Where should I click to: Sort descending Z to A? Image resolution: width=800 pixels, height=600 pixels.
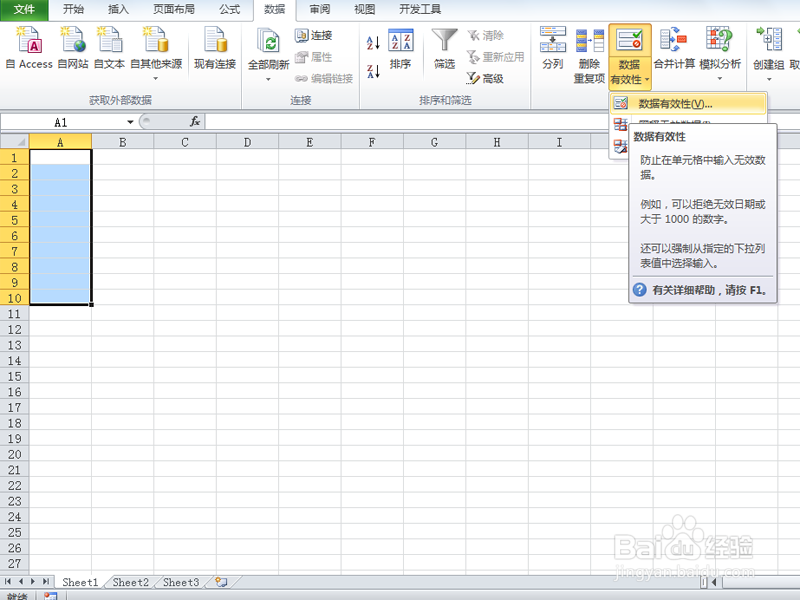(x=373, y=71)
